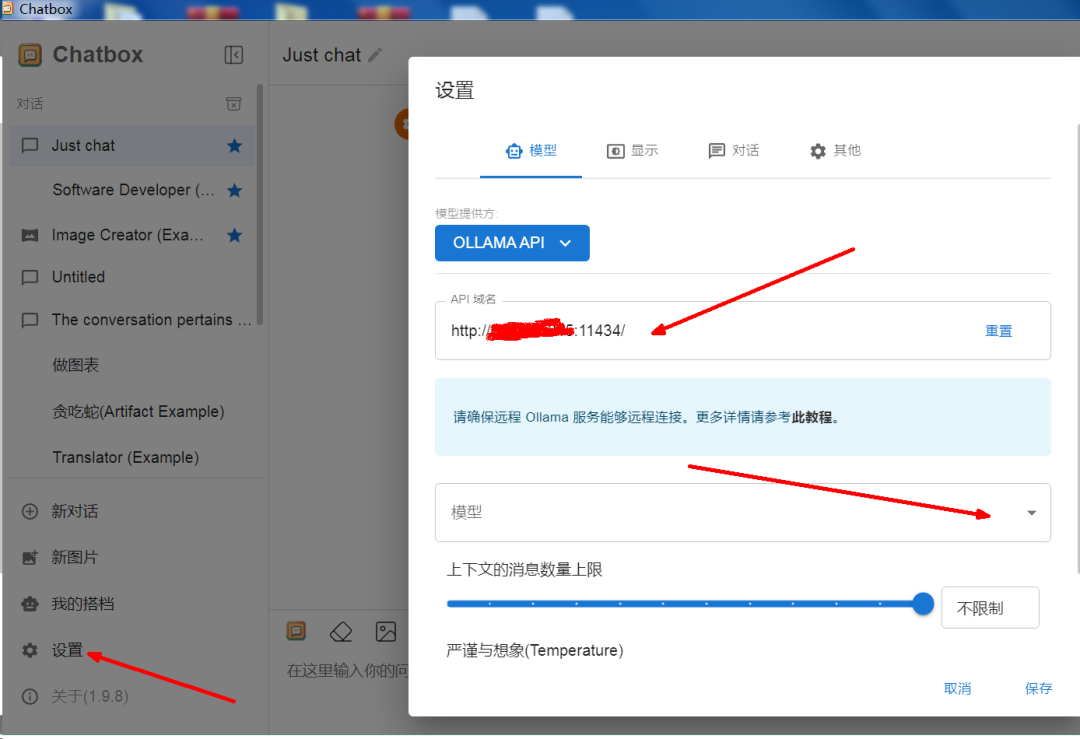
Task: Edit Just chat title with pencil icon
Action: pyautogui.click(x=375, y=55)
